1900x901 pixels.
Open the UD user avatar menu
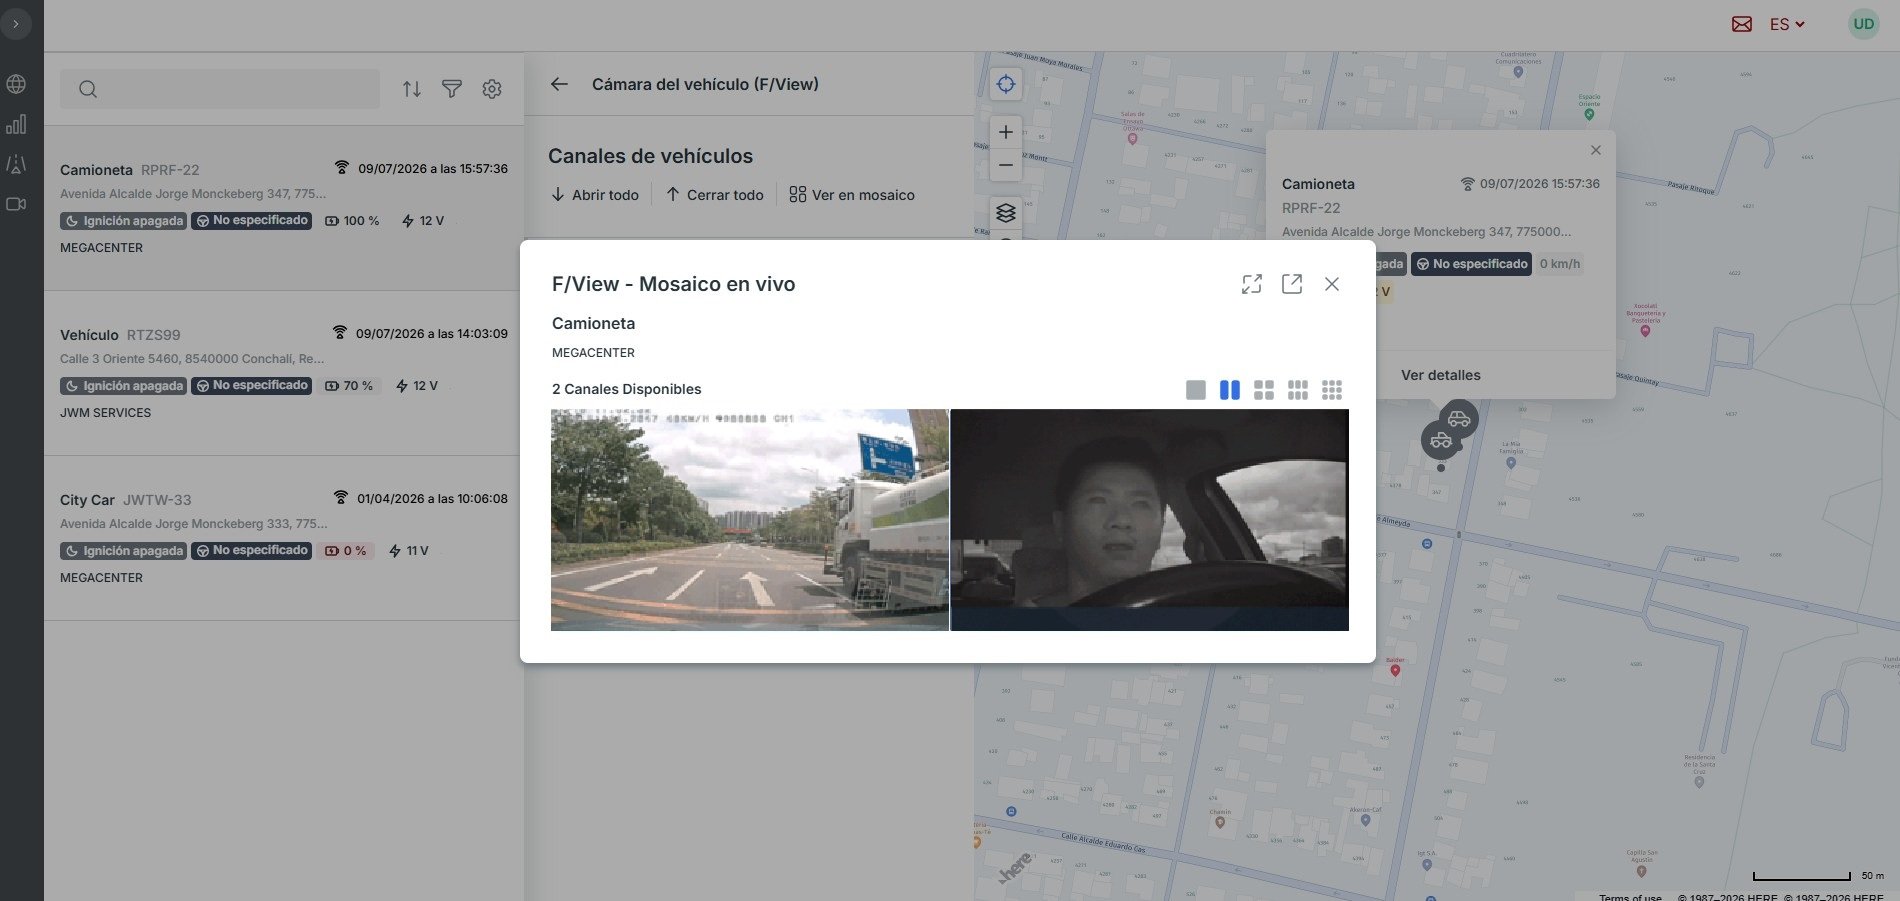click(x=1864, y=24)
